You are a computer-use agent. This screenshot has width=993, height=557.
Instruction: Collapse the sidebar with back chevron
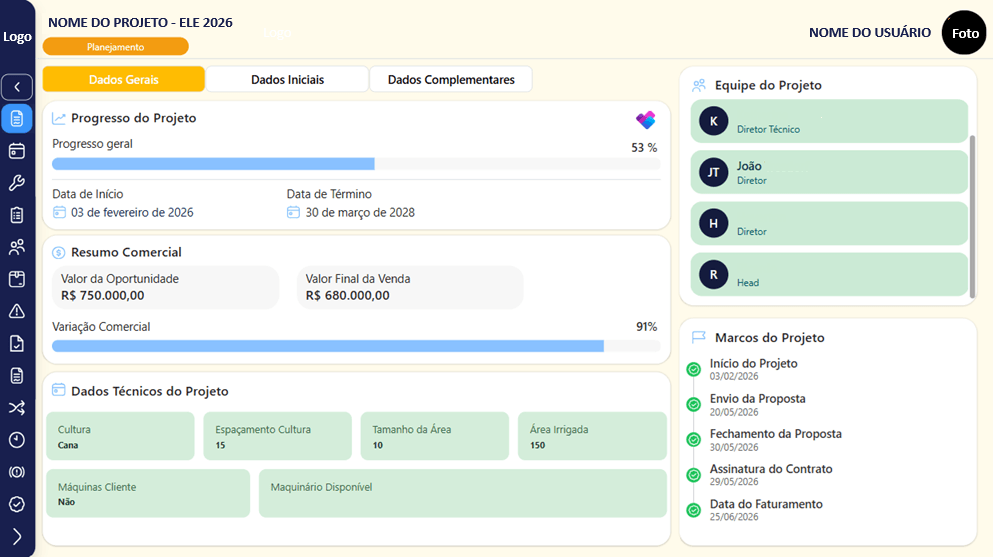[17, 87]
